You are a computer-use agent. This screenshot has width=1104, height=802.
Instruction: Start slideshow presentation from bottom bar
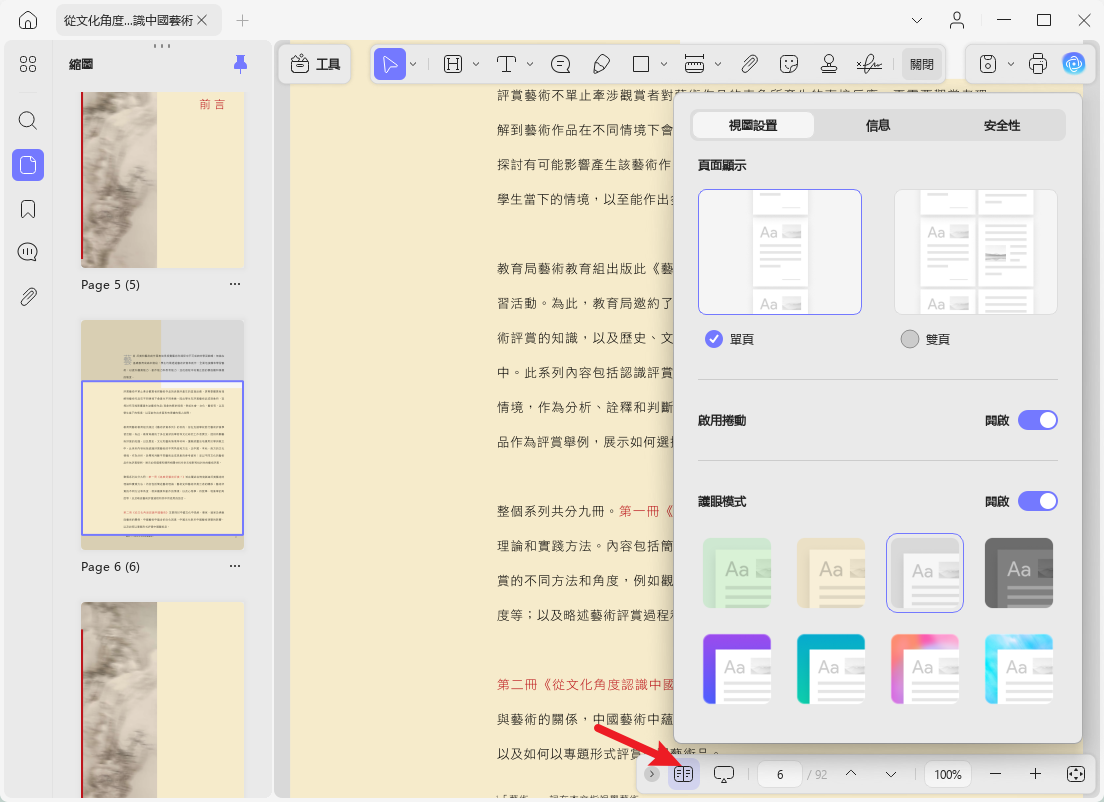tap(724, 774)
